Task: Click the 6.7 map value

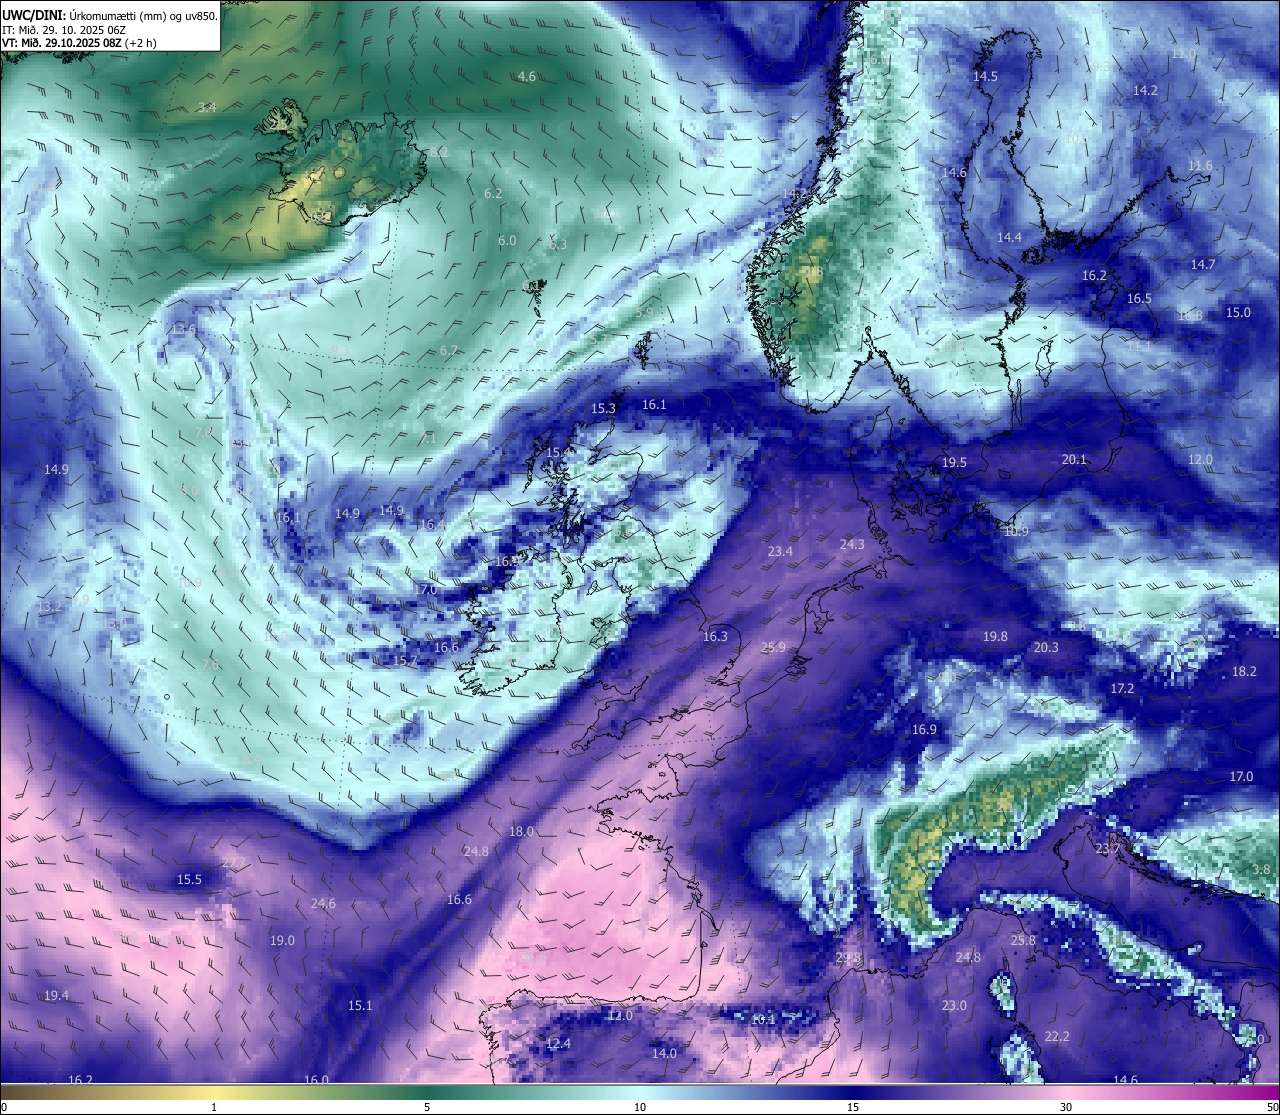Action: (x=449, y=351)
